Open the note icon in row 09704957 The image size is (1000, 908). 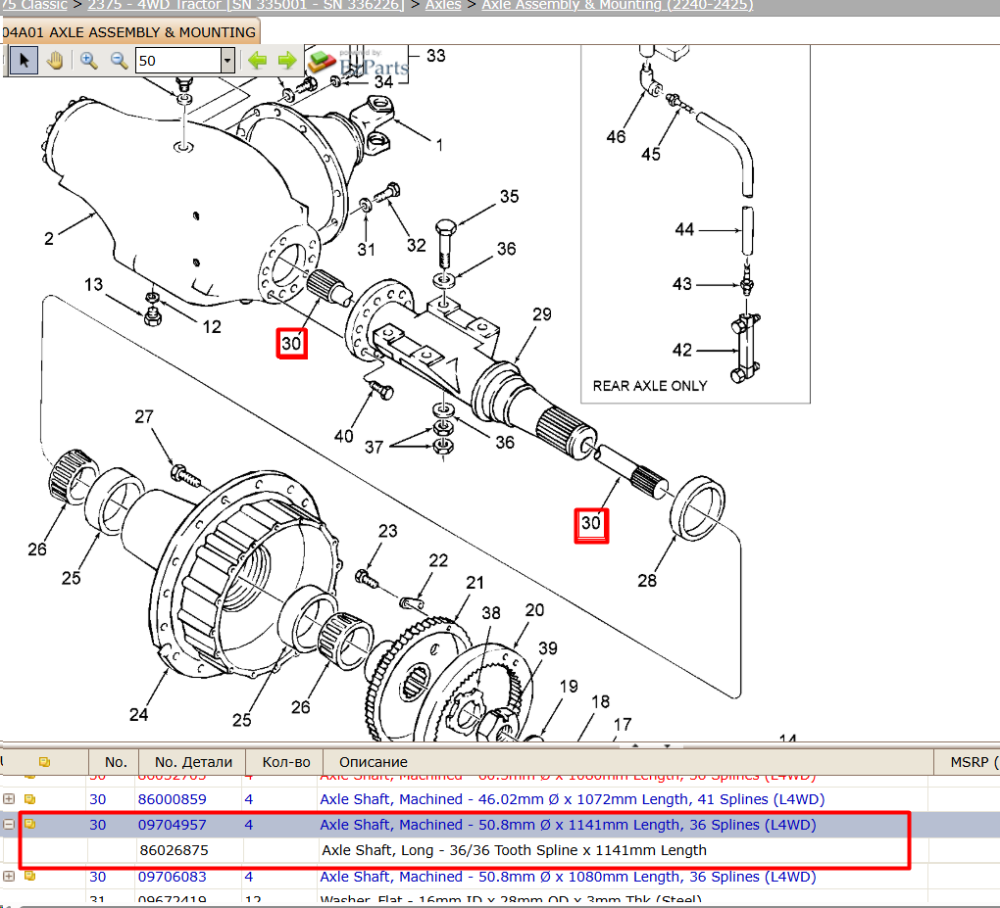pos(30,824)
